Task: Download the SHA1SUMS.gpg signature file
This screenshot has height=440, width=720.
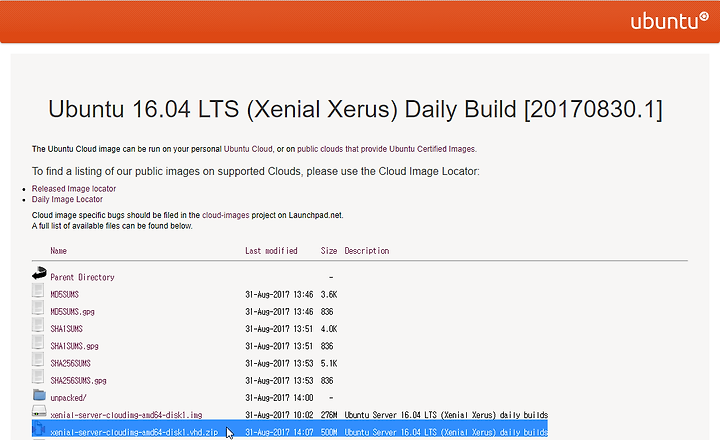Action: (74, 346)
